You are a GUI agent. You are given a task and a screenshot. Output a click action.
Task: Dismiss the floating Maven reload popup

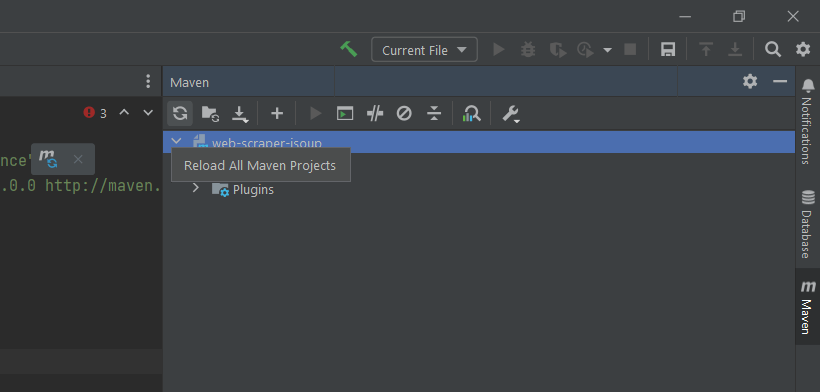click(x=78, y=159)
